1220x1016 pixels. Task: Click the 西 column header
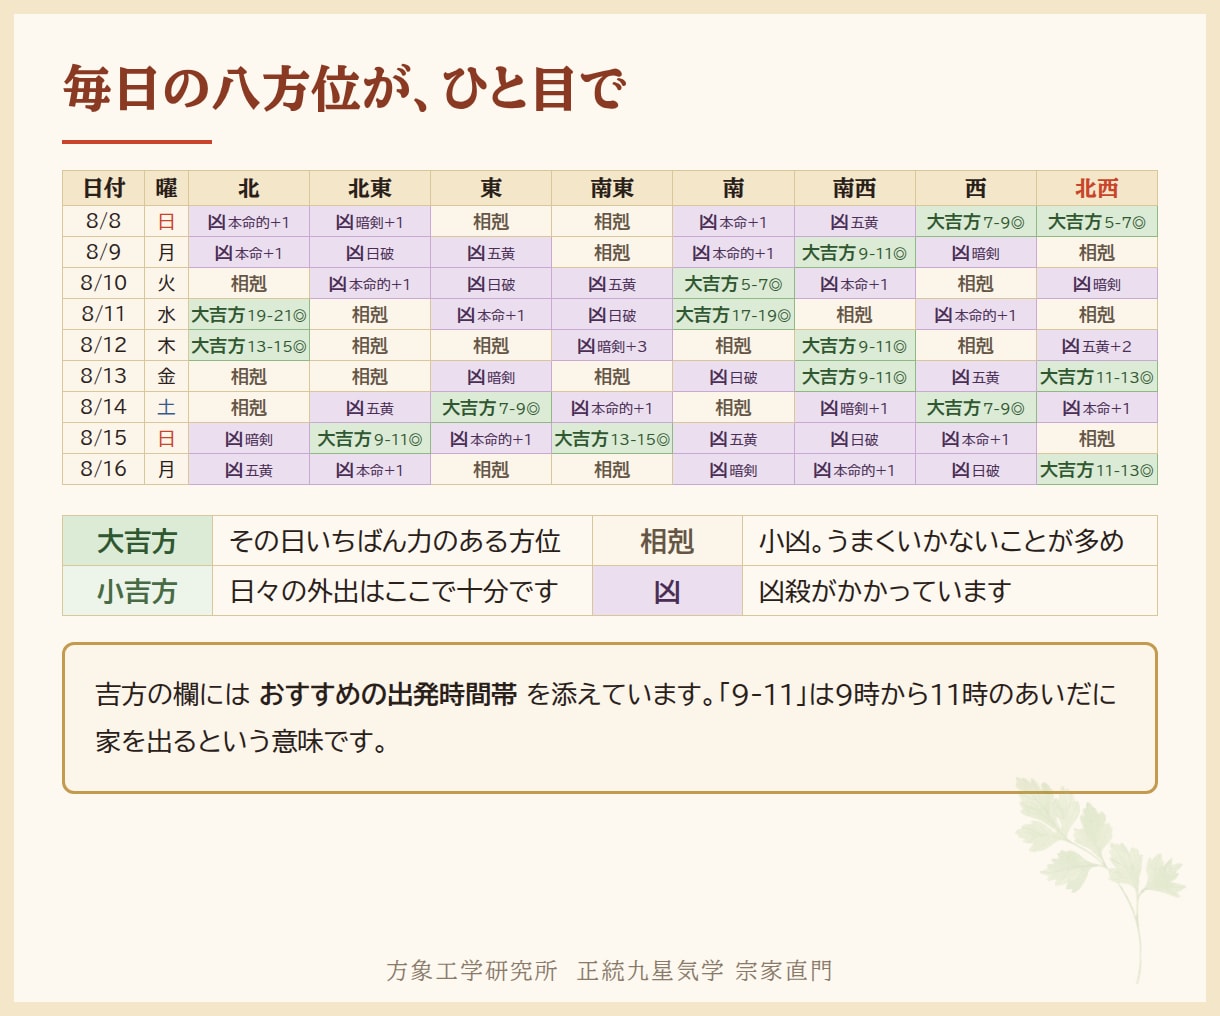pos(976,188)
